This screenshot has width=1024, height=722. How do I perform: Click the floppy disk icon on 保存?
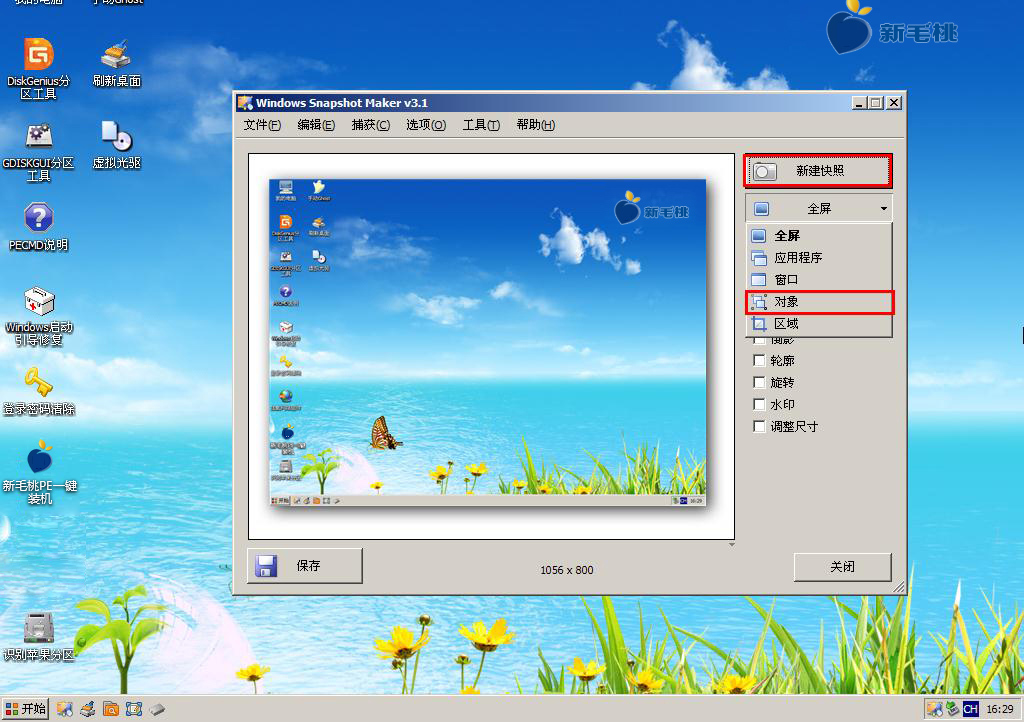(266, 565)
